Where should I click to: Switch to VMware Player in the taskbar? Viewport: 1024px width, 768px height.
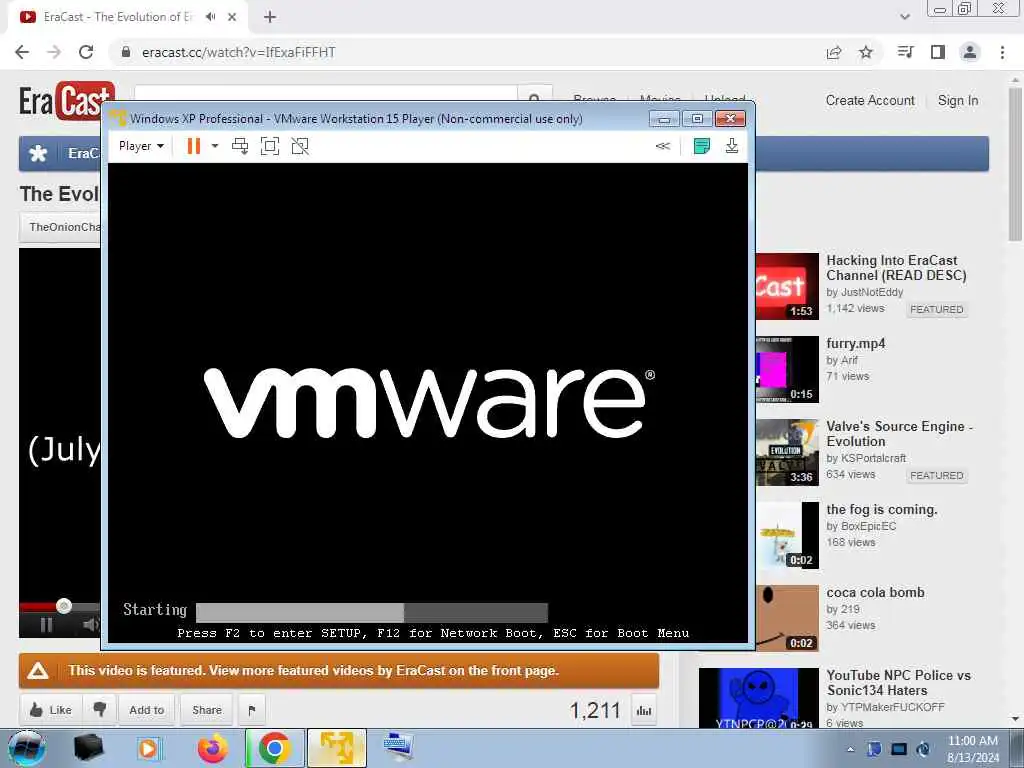point(337,748)
